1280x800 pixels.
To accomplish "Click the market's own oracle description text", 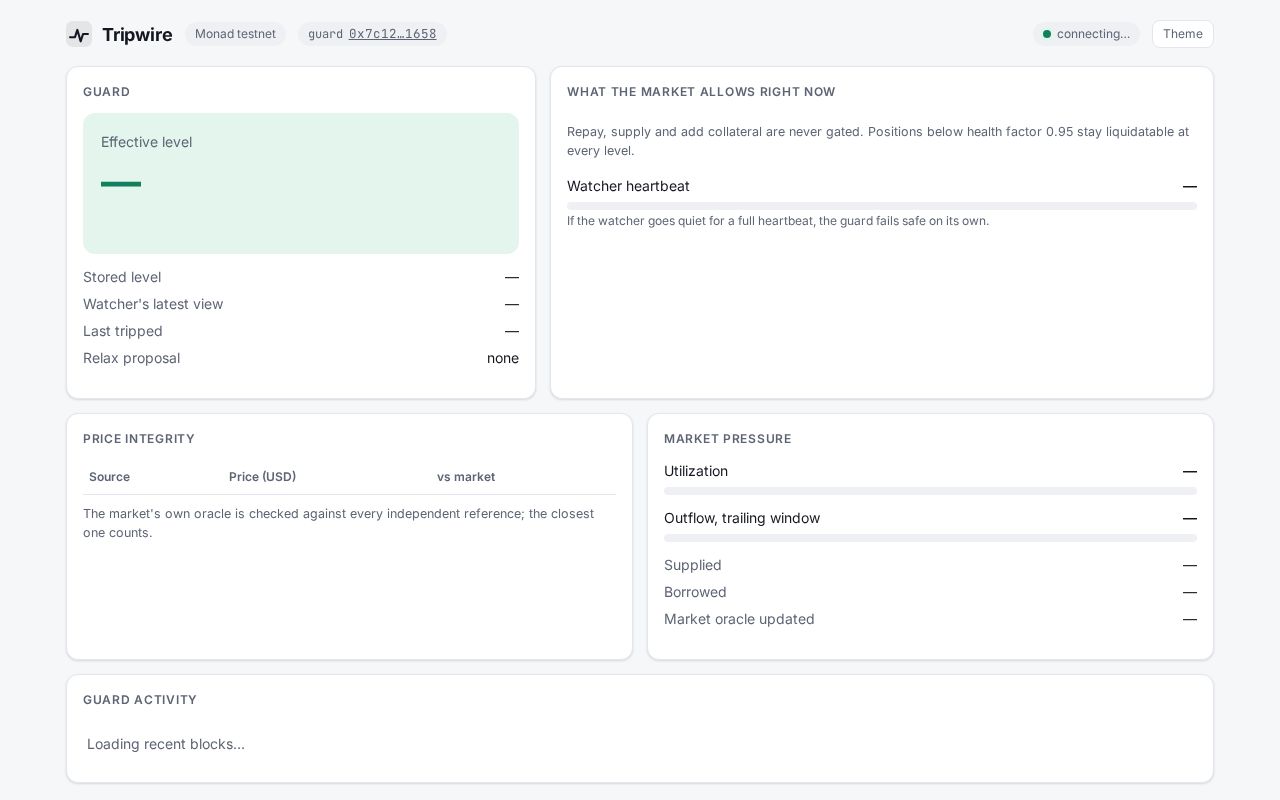I will tap(339, 523).
